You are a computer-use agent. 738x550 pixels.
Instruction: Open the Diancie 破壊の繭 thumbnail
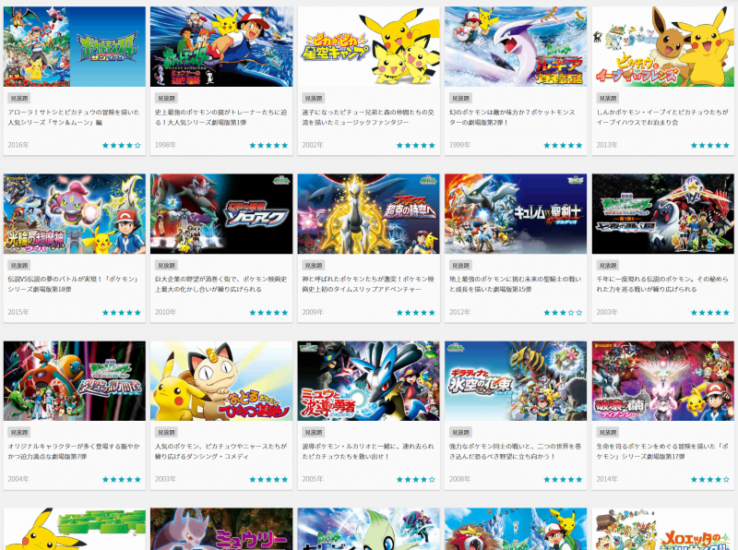[663, 381]
